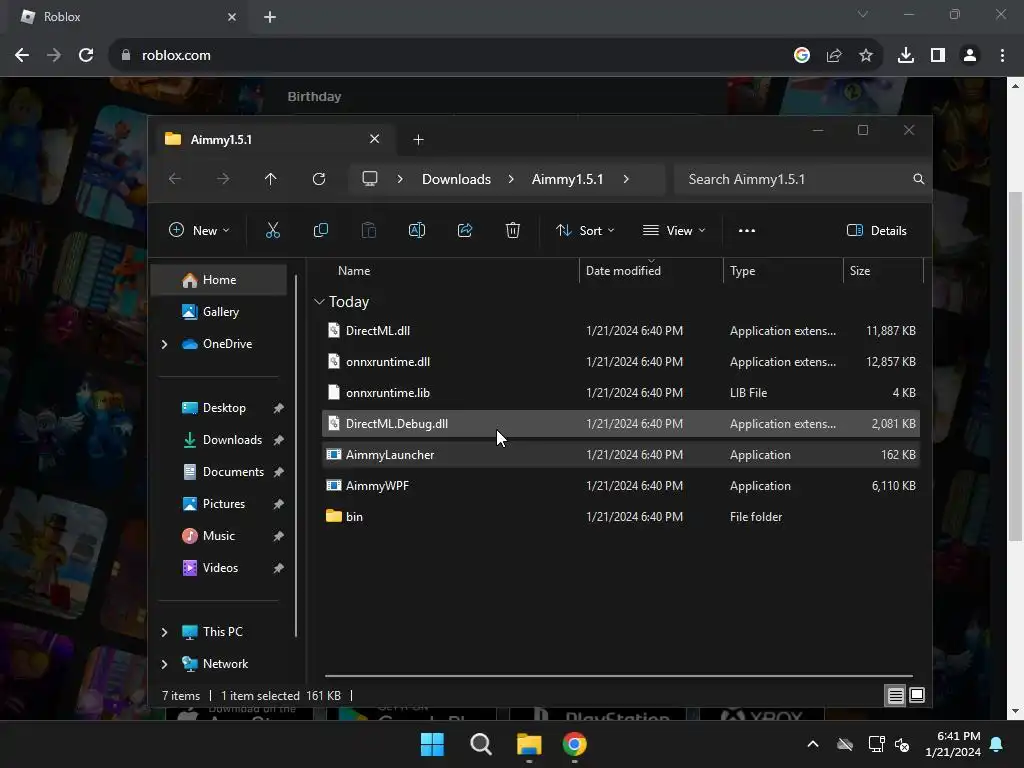
Task: Add a new Explorer tab
Action: 419,139
